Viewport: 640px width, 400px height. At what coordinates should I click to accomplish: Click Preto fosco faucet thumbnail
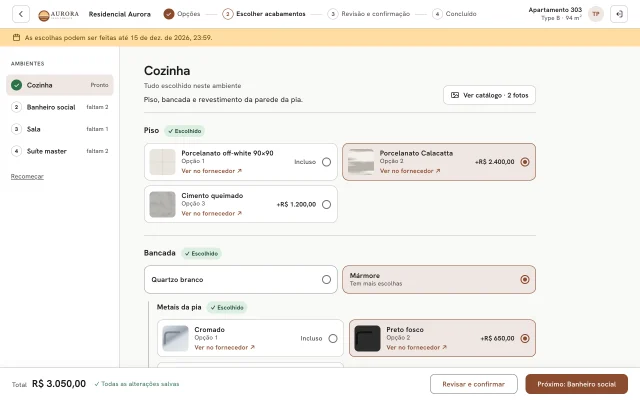point(367,338)
